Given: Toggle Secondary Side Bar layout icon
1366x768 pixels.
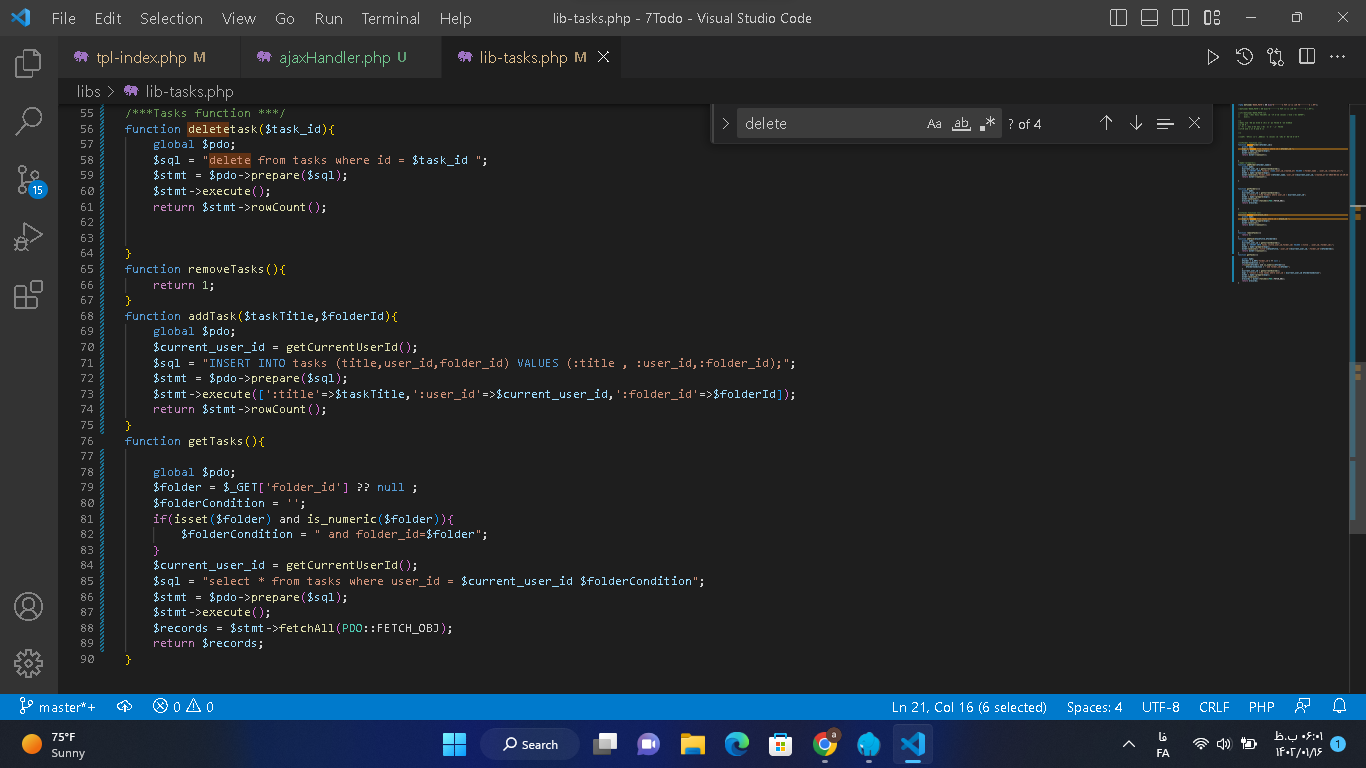Looking at the screenshot, I should pos(1181,18).
